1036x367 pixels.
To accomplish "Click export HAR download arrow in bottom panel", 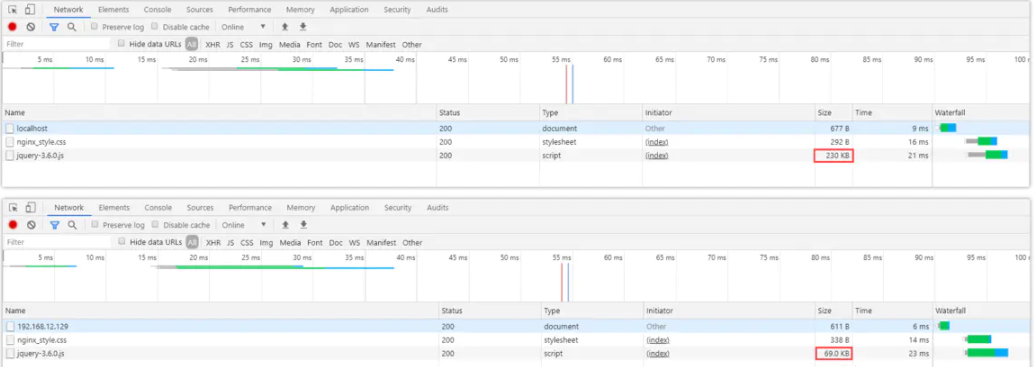I will tap(303, 225).
